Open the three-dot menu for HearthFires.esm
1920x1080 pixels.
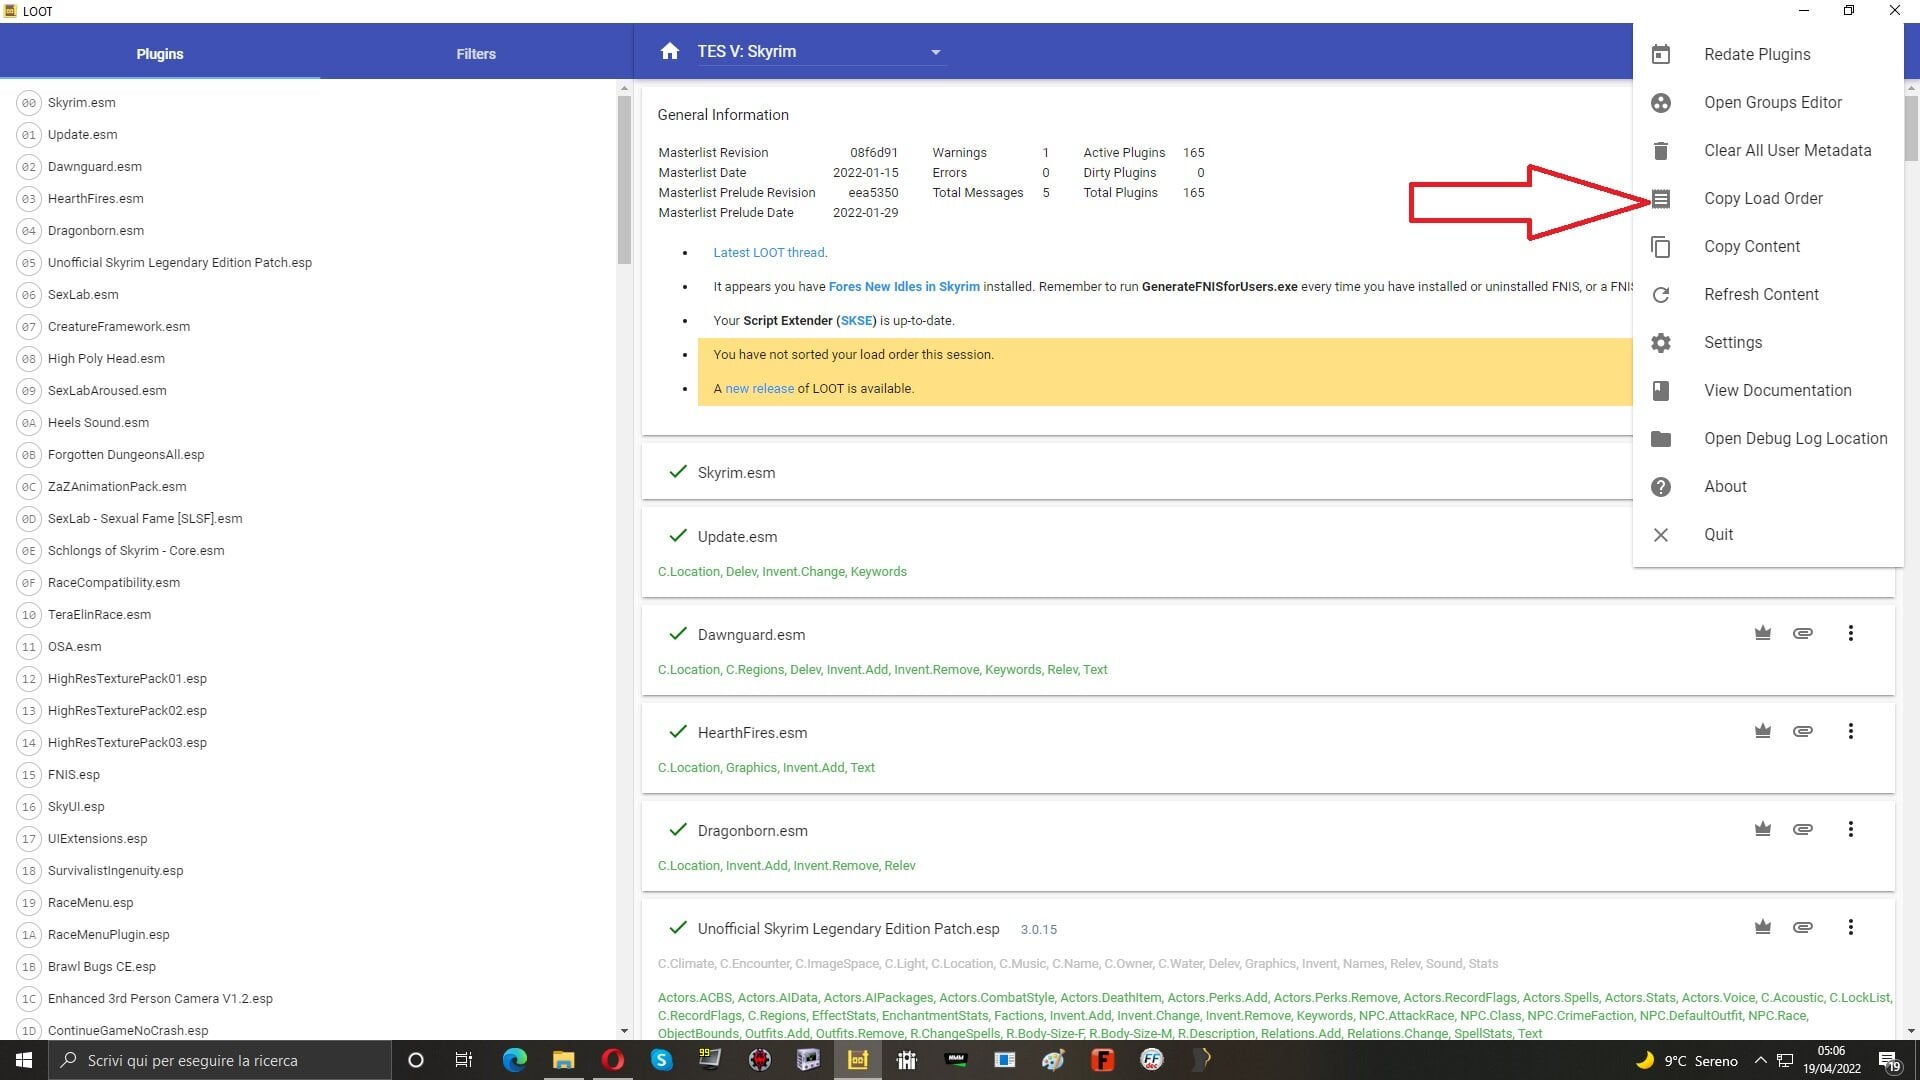coord(1851,731)
